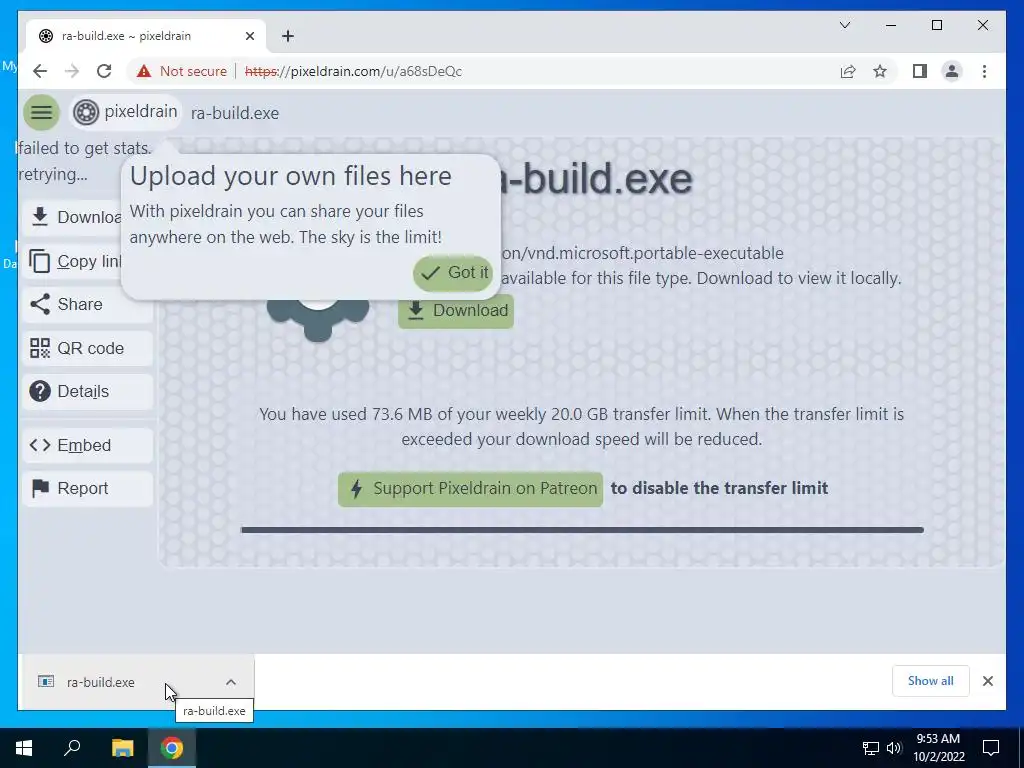Show the QR code for this file

[x=88, y=348]
